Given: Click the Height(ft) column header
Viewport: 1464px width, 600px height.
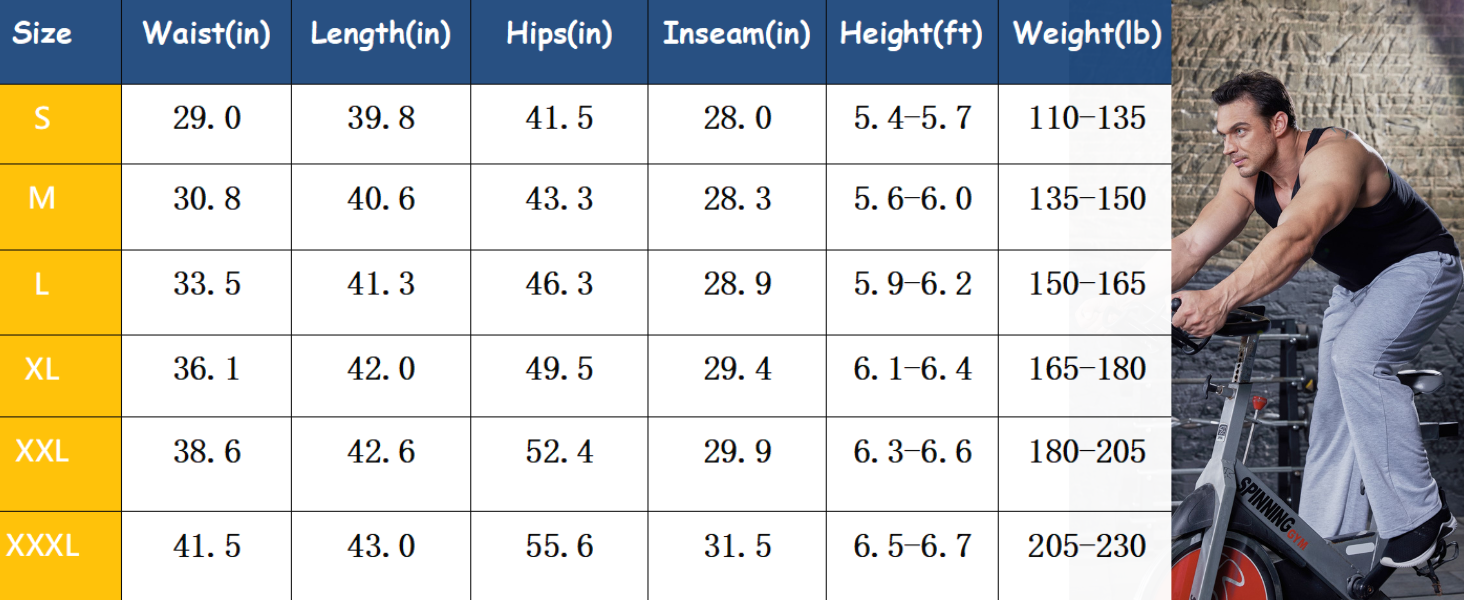Looking at the screenshot, I should click(912, 34).
